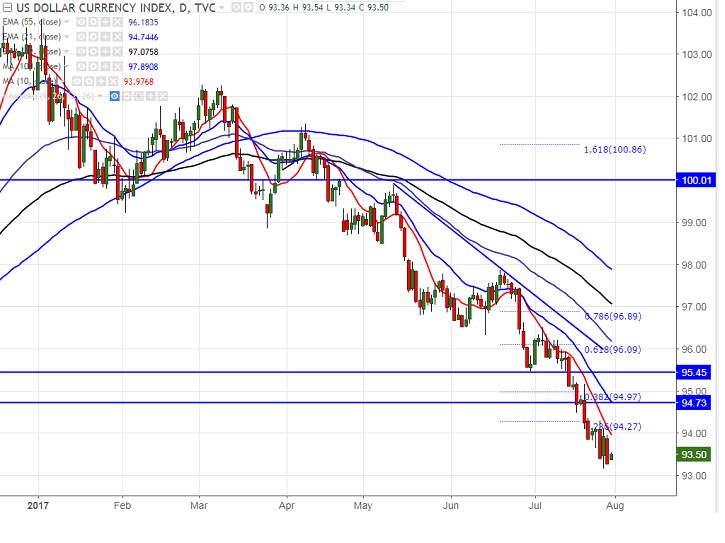The height and width of the screenshot is (543, 725).
Task: Click the indicator value 97.0758
Action: pos(143,52)
